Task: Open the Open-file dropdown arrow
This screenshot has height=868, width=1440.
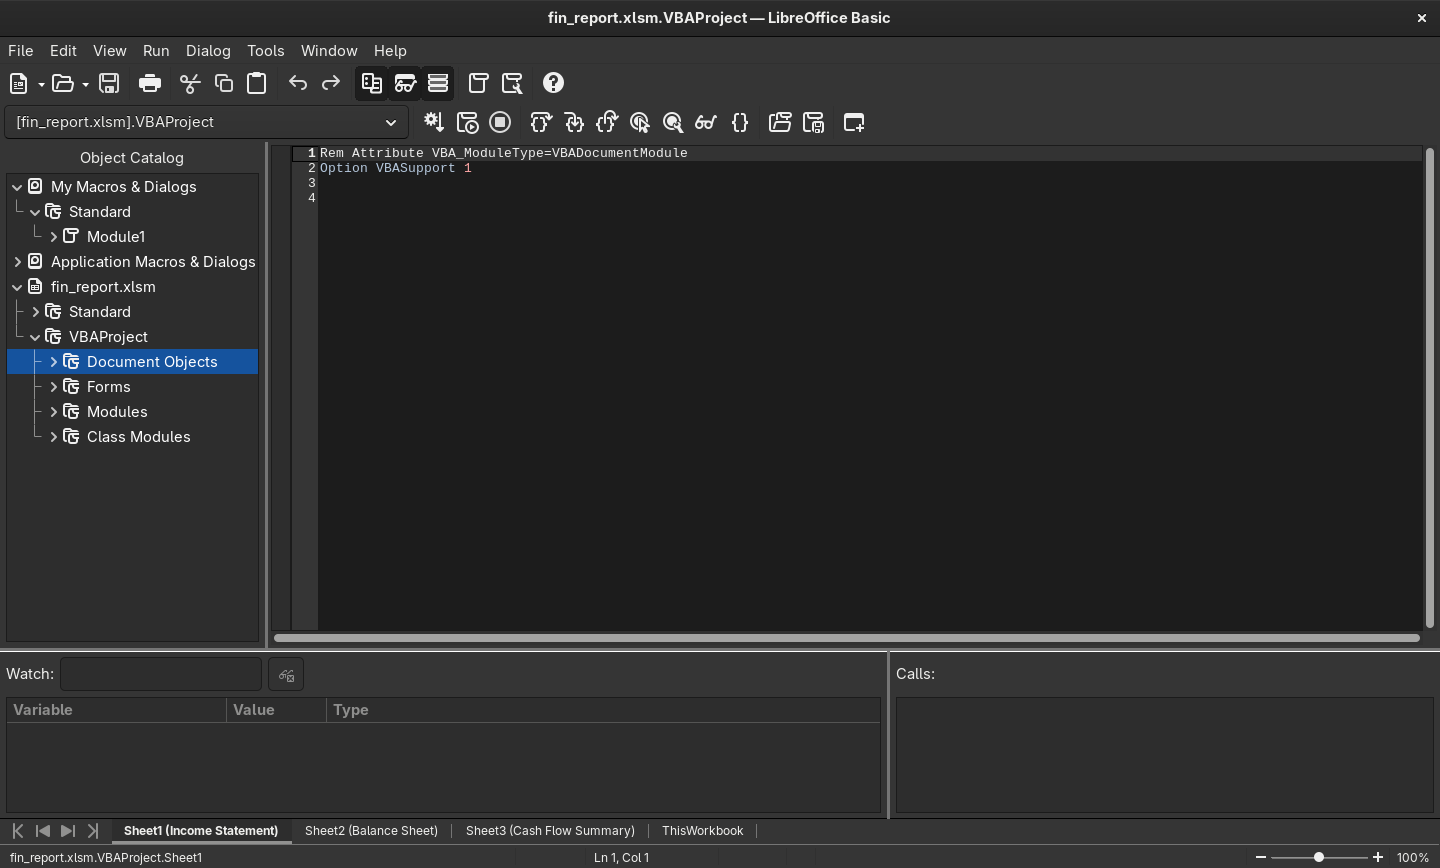Action: [x=85, y=84]
